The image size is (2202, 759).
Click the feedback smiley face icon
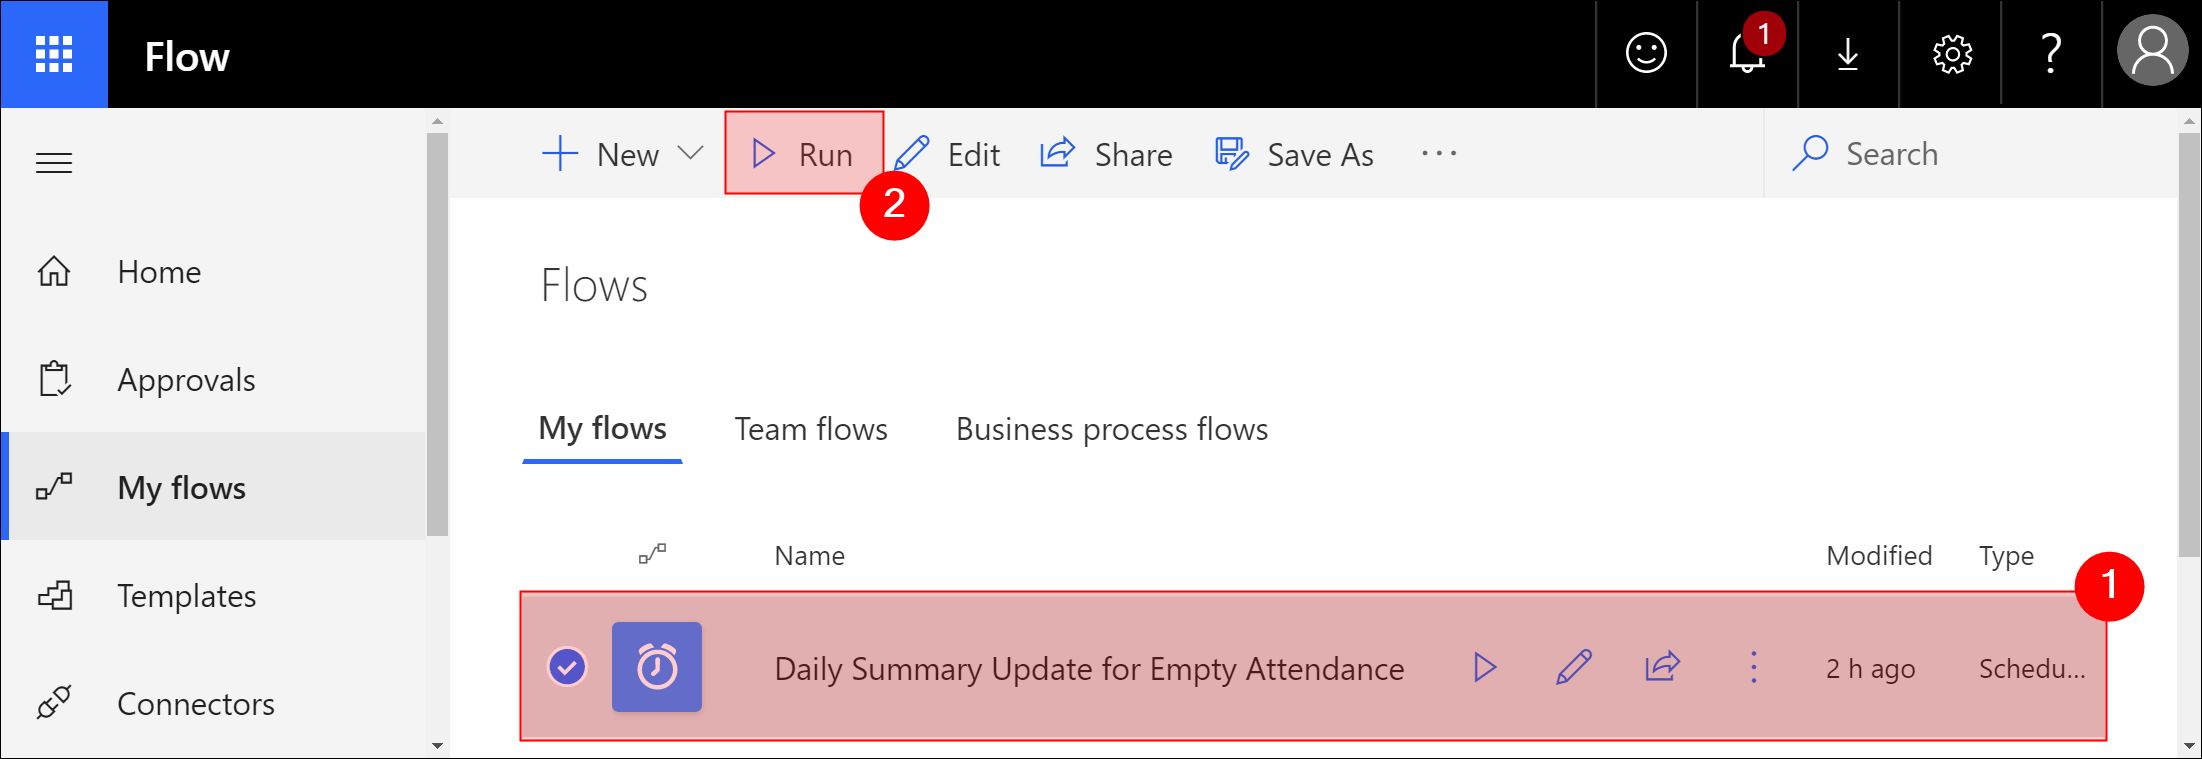click(x=1646, y=53)
